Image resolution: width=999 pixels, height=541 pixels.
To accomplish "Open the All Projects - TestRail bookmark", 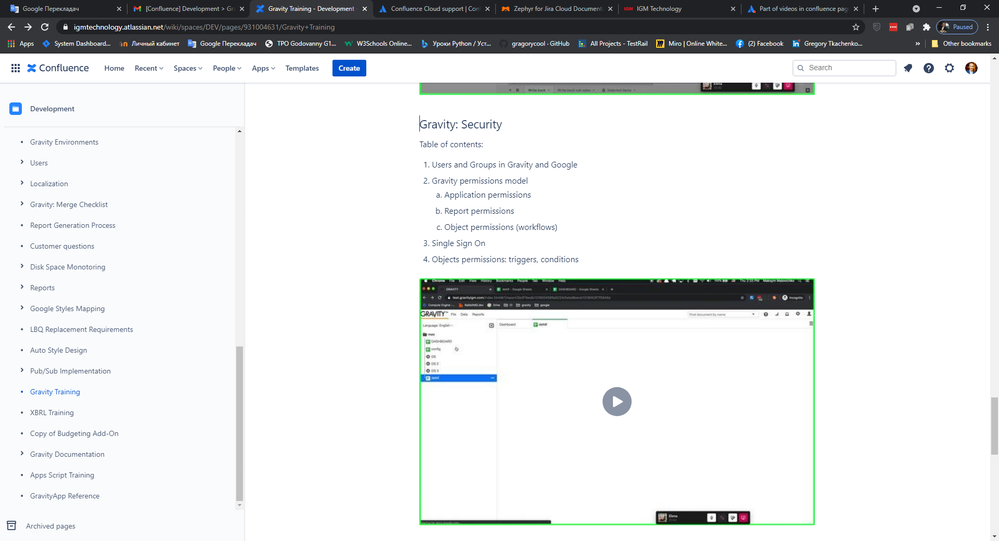I will 613,43.
